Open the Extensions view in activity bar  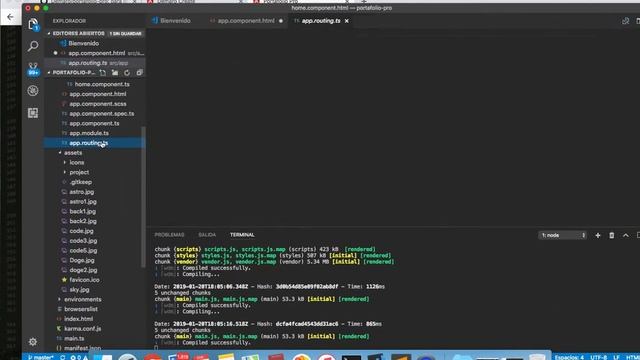coord(33,113)
